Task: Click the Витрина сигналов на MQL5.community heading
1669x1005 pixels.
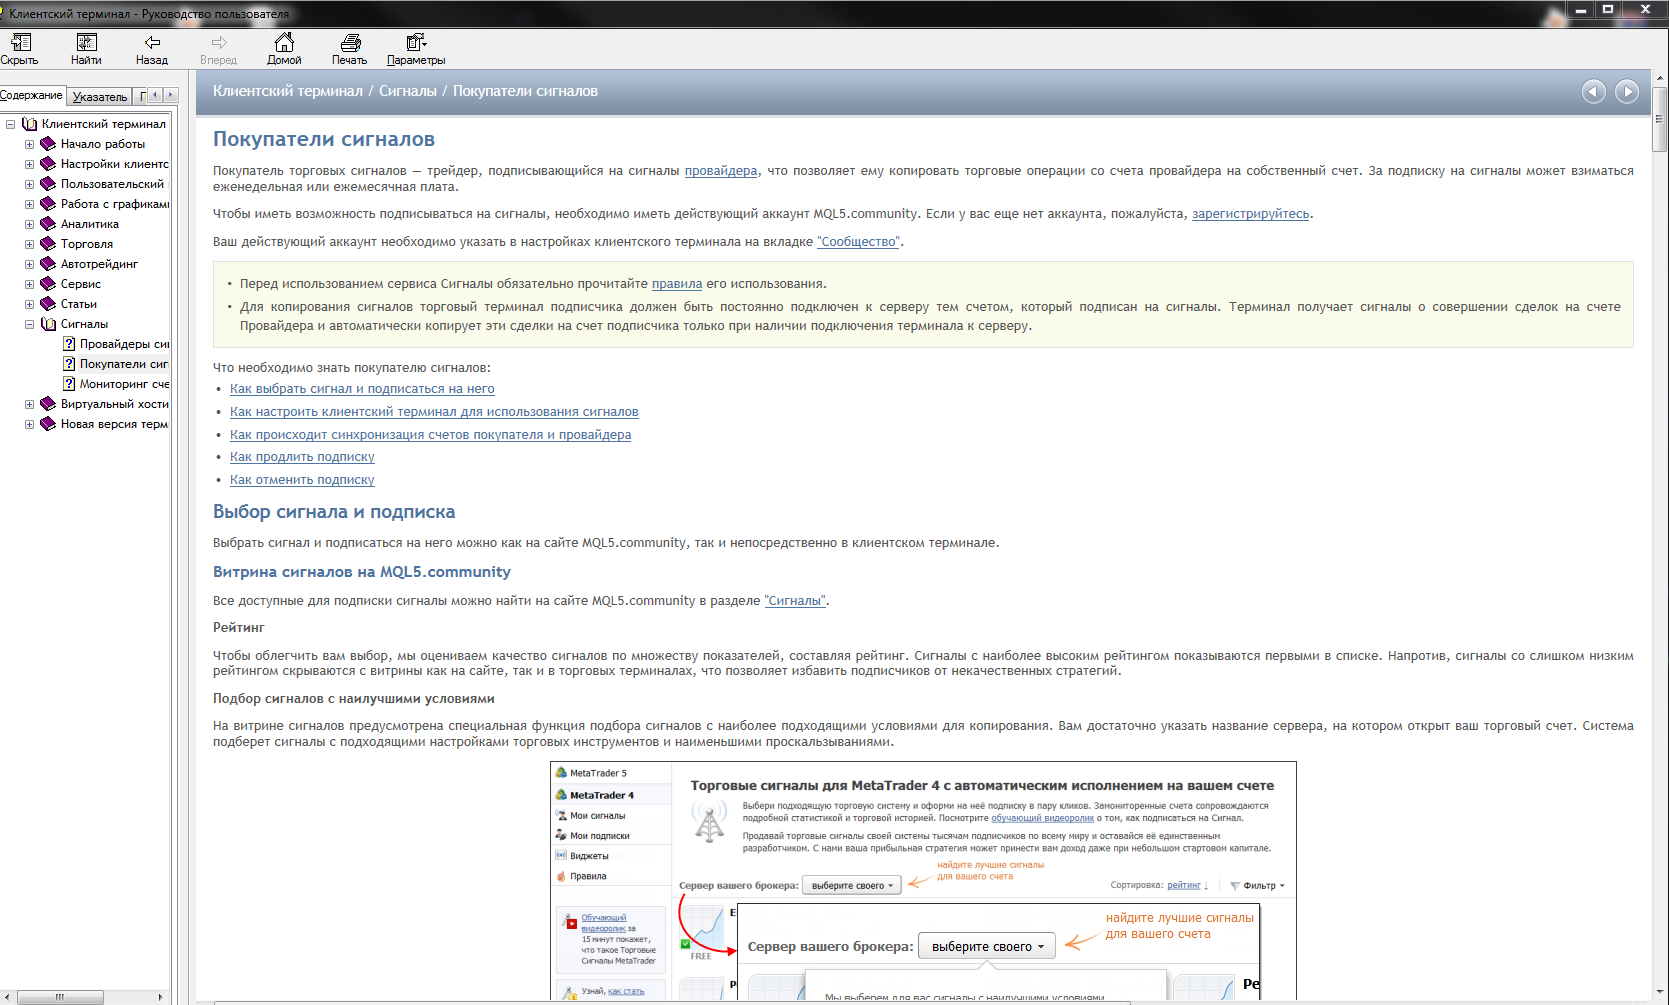Action: 362,572
